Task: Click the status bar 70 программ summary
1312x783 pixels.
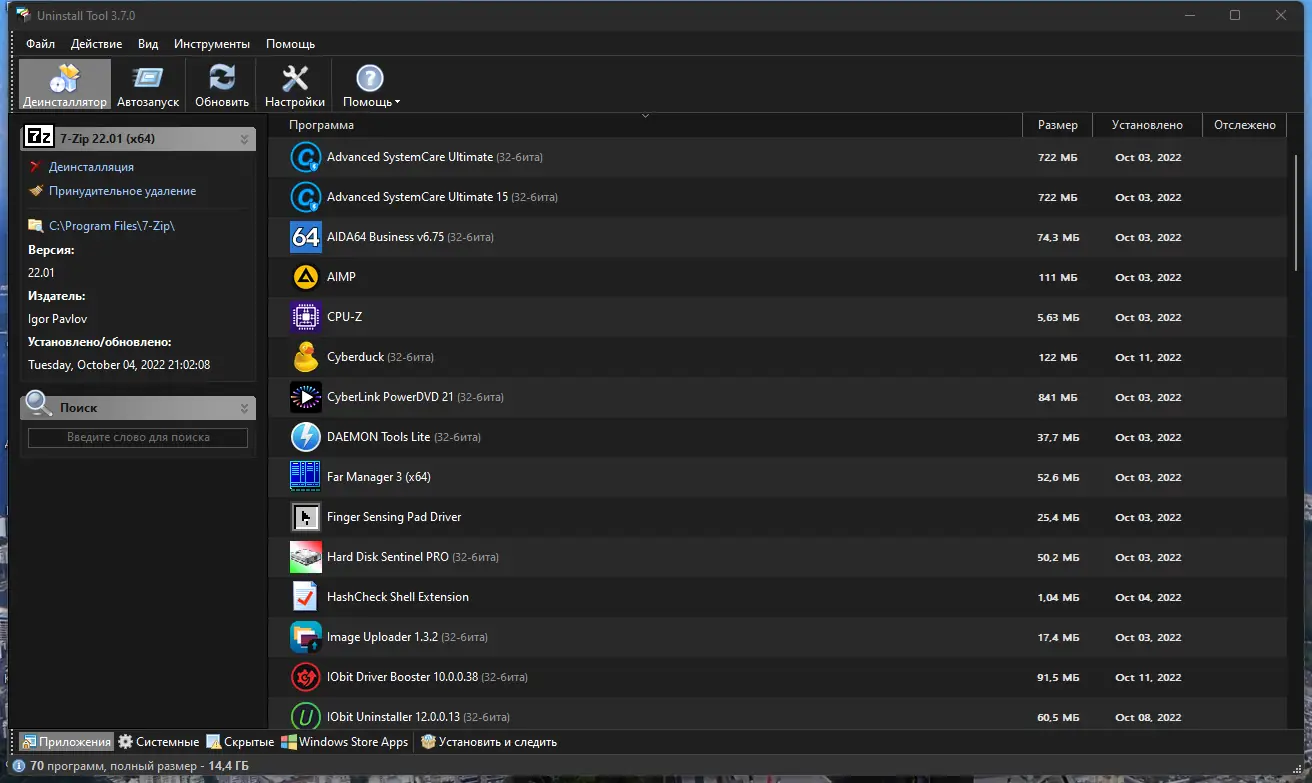Action: pyautogui.click(x=139, y=766)
